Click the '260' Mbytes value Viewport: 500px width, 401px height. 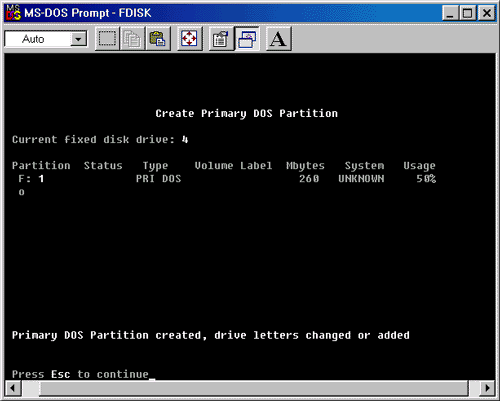tap(309, 179)
